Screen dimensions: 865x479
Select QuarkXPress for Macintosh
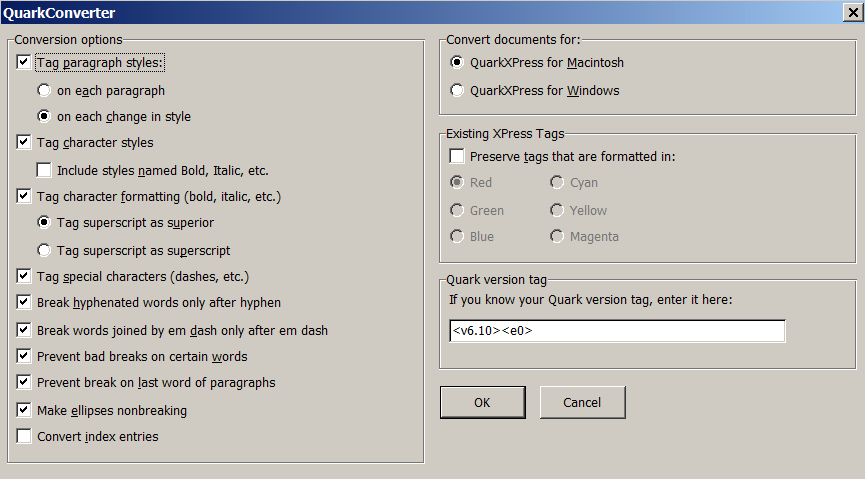pos(457,62)
